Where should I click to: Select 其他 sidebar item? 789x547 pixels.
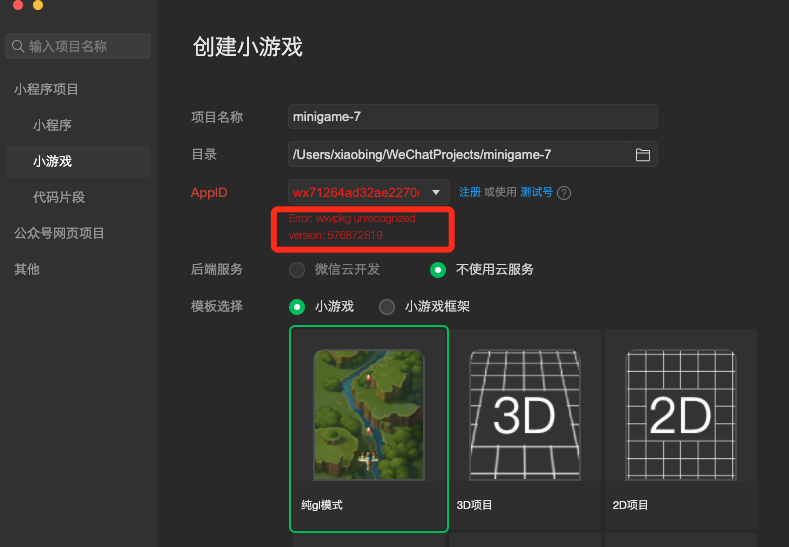click(27, 269)
